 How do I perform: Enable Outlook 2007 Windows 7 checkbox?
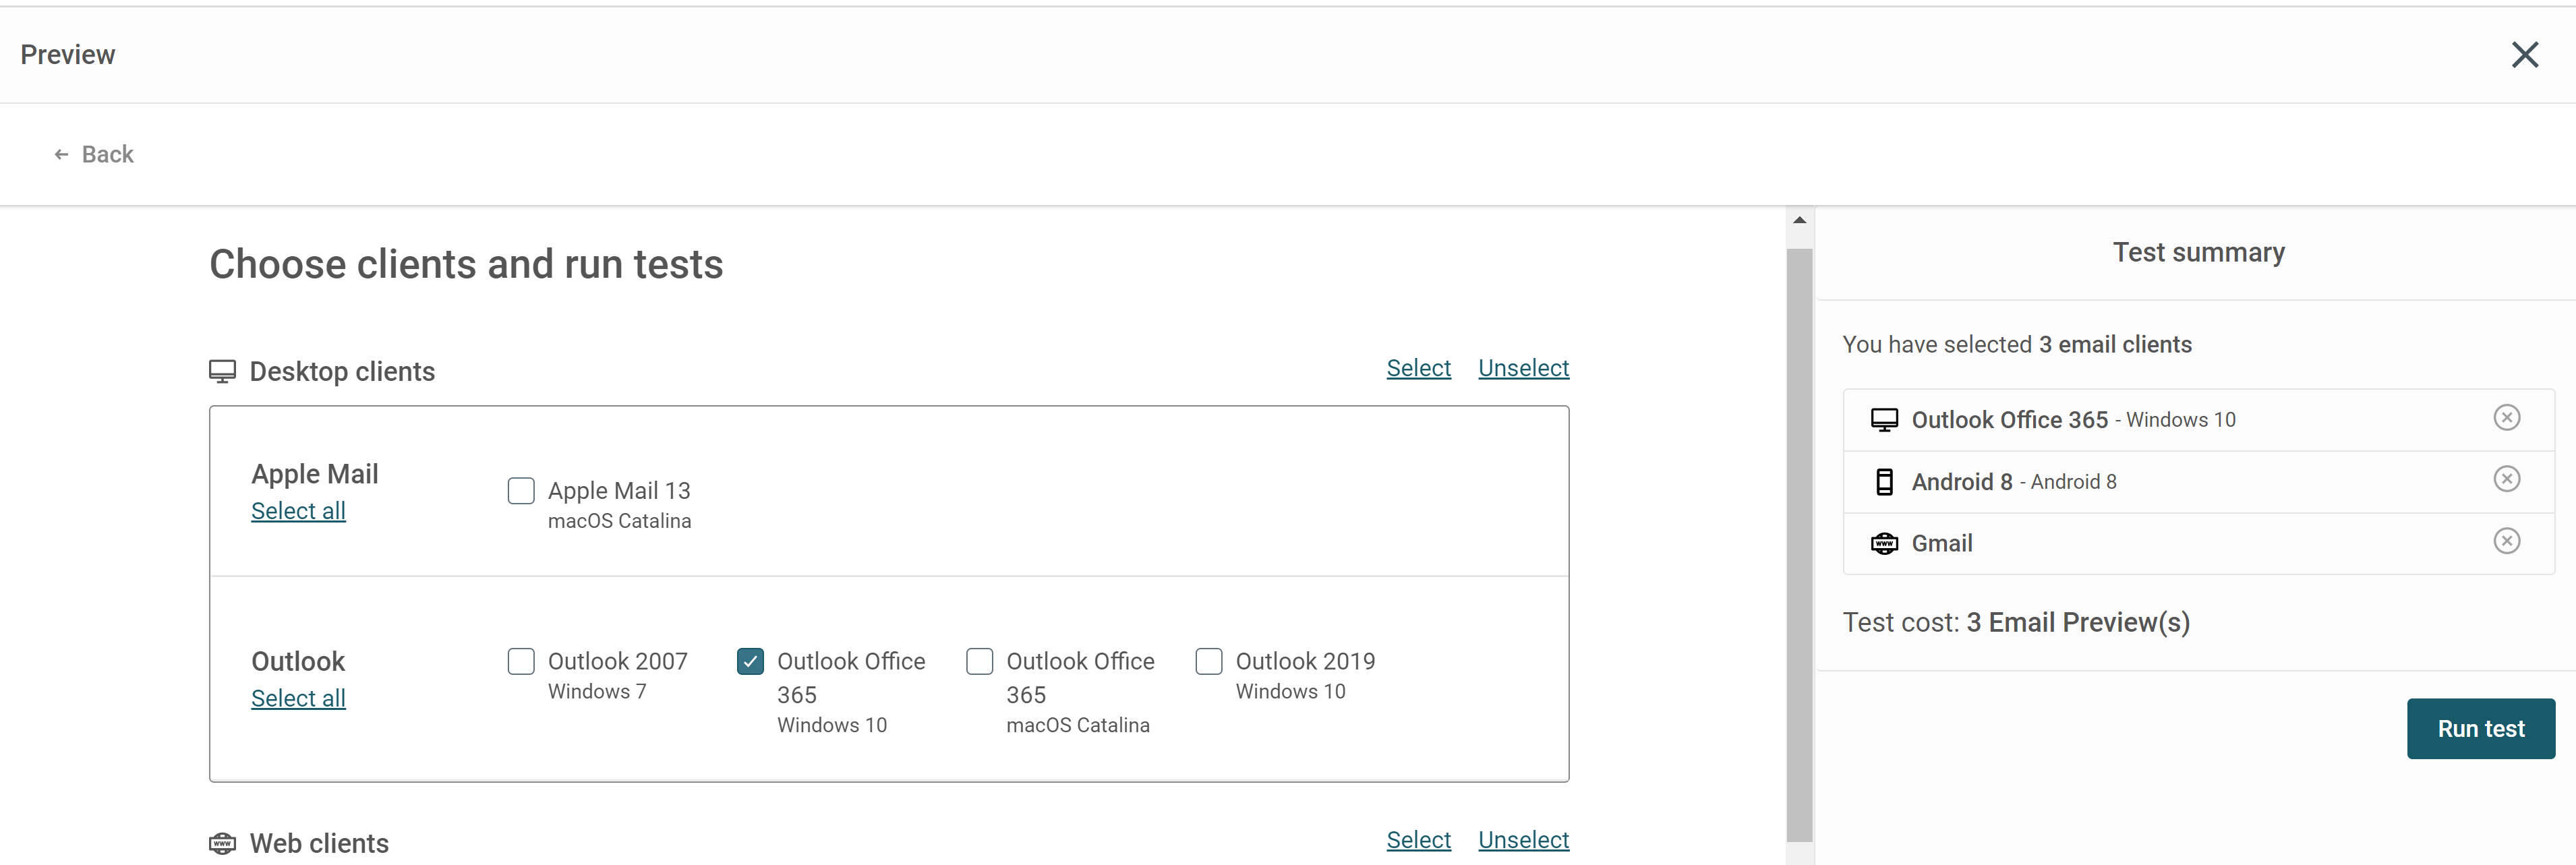coord(521,661)
